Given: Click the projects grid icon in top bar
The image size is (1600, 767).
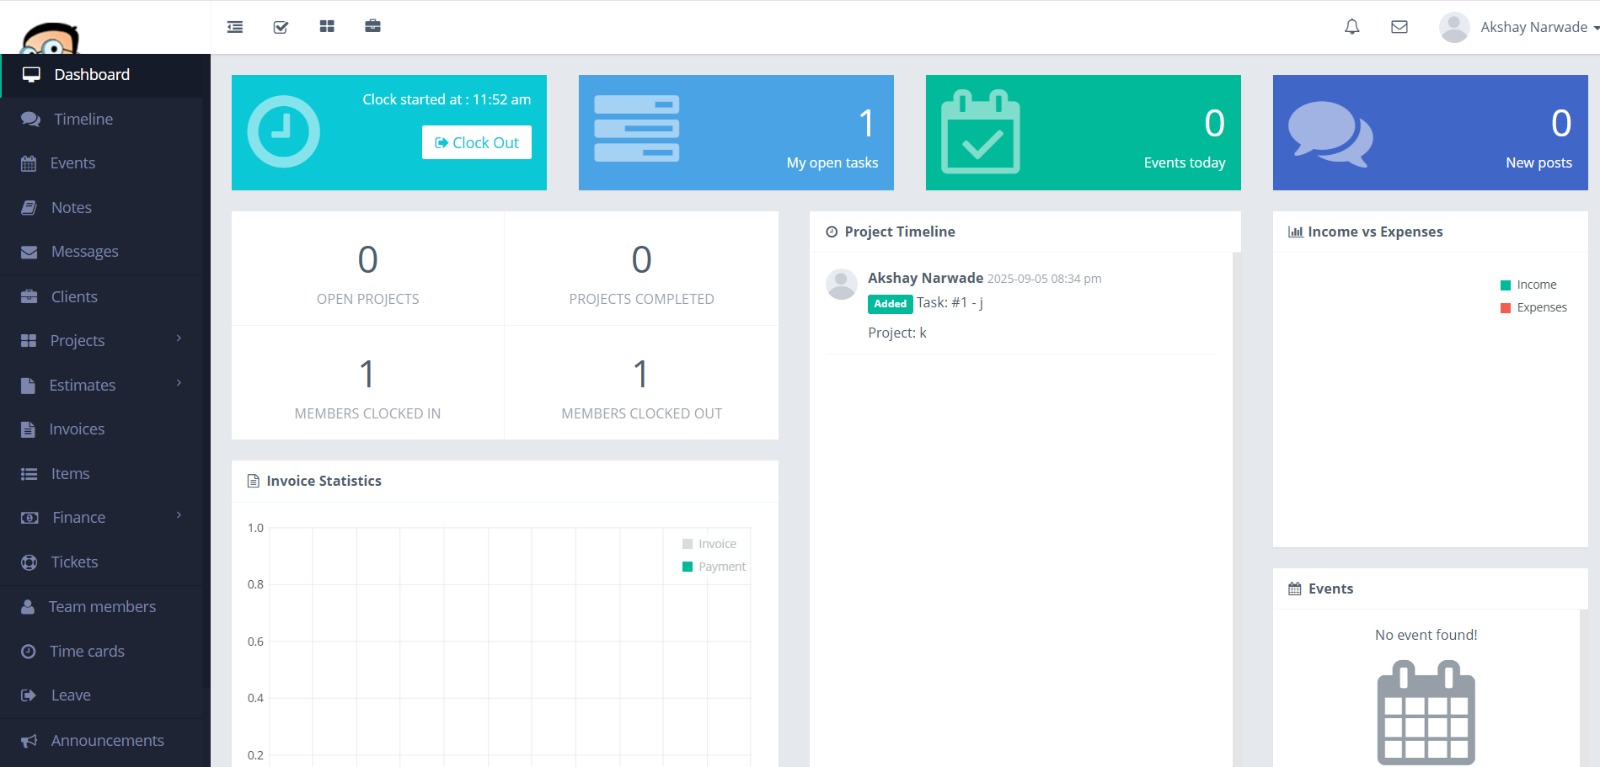Looking at the screenshot, I should 327,27.
